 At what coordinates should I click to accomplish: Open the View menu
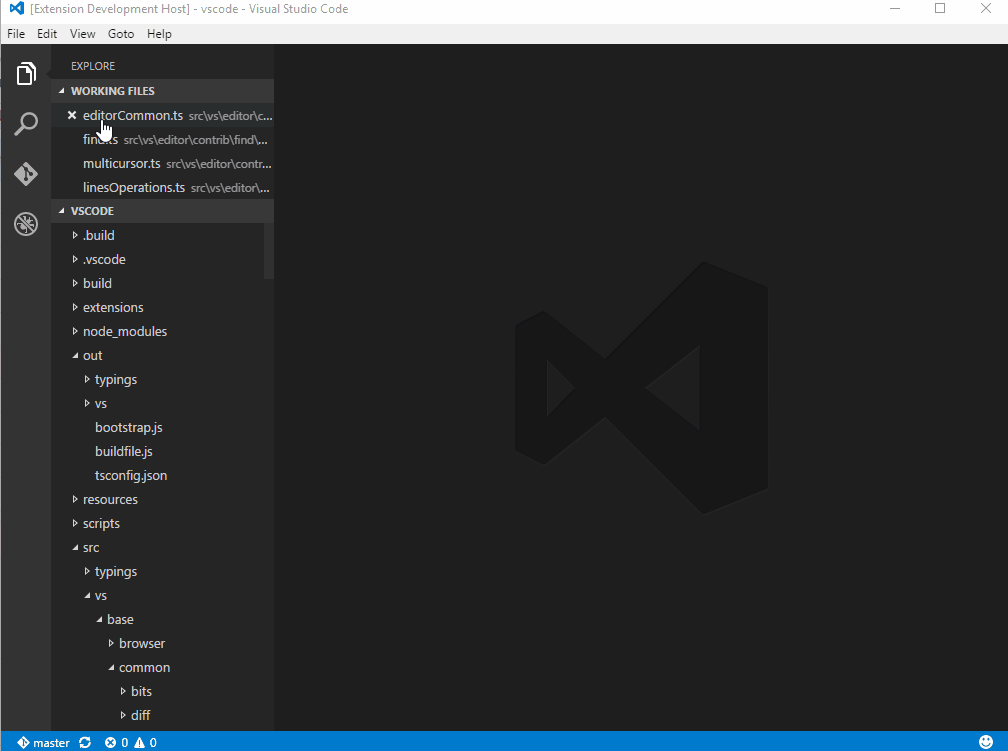82,33
